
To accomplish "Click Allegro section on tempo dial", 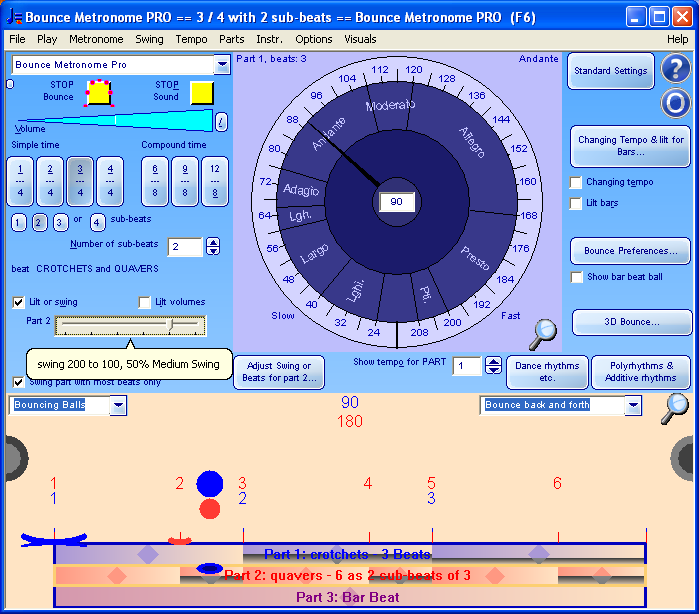I will coord(472,143).
